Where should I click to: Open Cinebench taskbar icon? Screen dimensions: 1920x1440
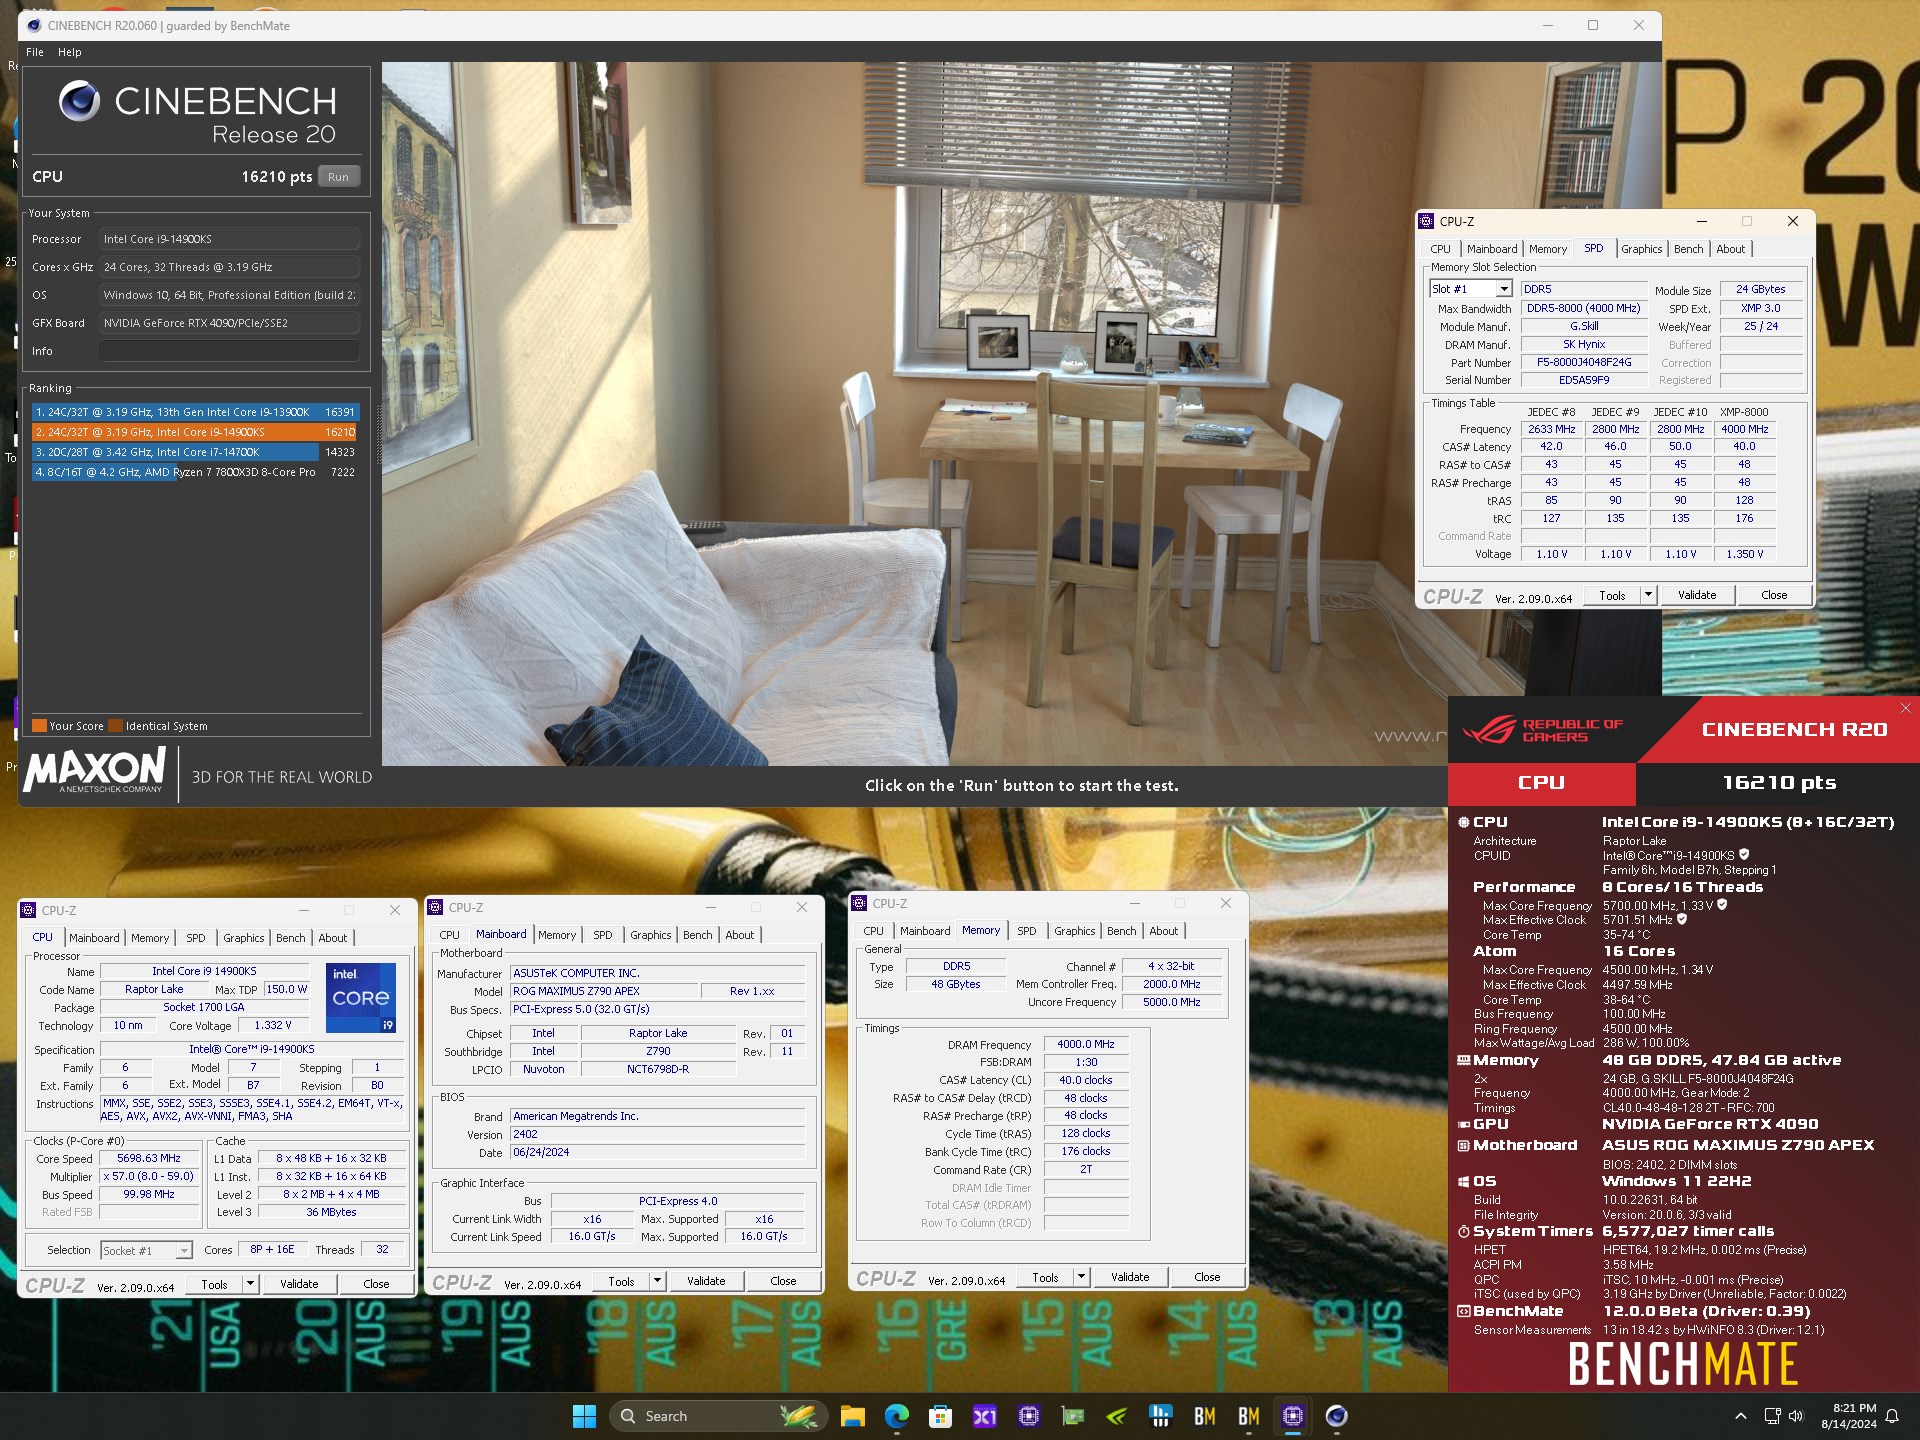click(1337, 1416)
